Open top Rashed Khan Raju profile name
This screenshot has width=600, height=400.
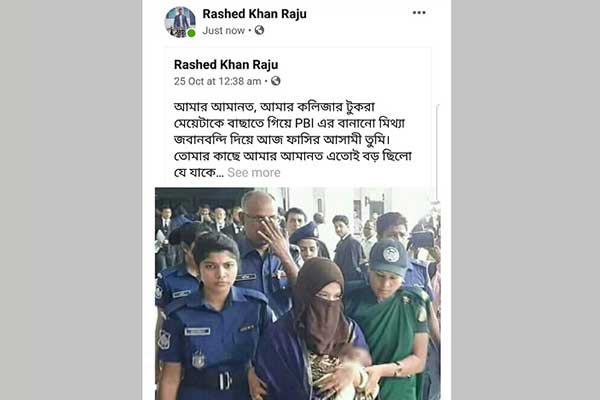254,14
